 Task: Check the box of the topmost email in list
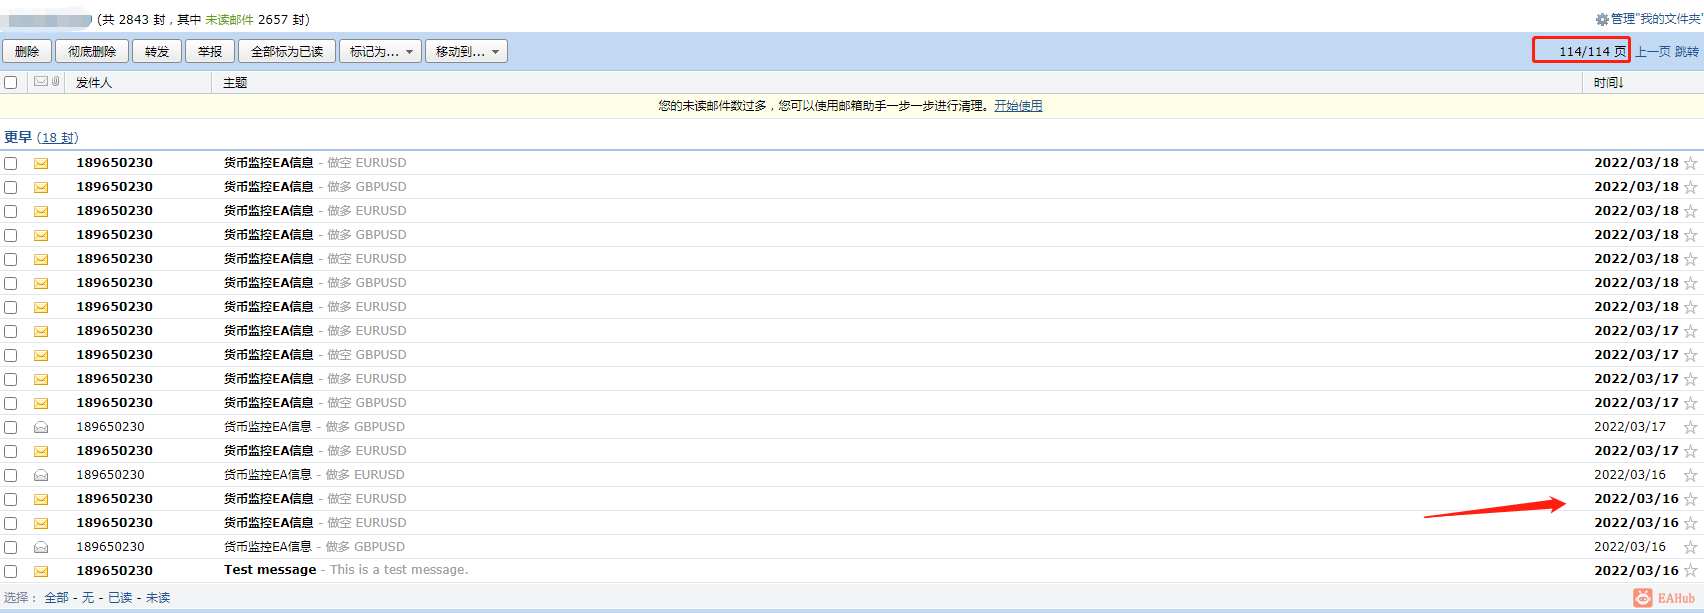coord(11,163)
